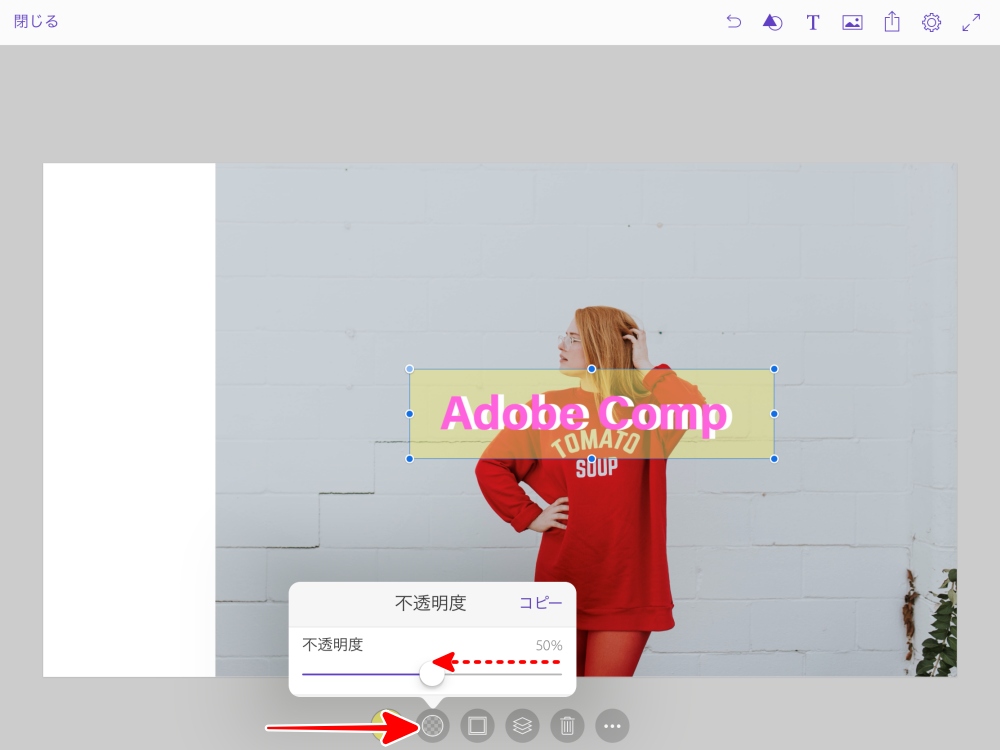Open the shapes tool

click(x=772, y=22)
